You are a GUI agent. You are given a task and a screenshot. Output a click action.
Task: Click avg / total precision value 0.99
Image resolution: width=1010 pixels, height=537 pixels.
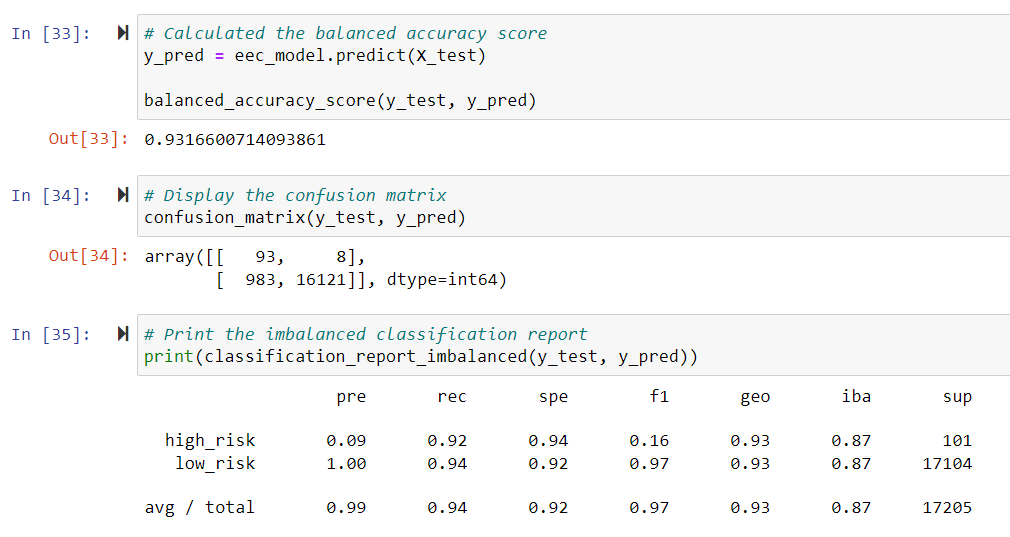point(346,508)
